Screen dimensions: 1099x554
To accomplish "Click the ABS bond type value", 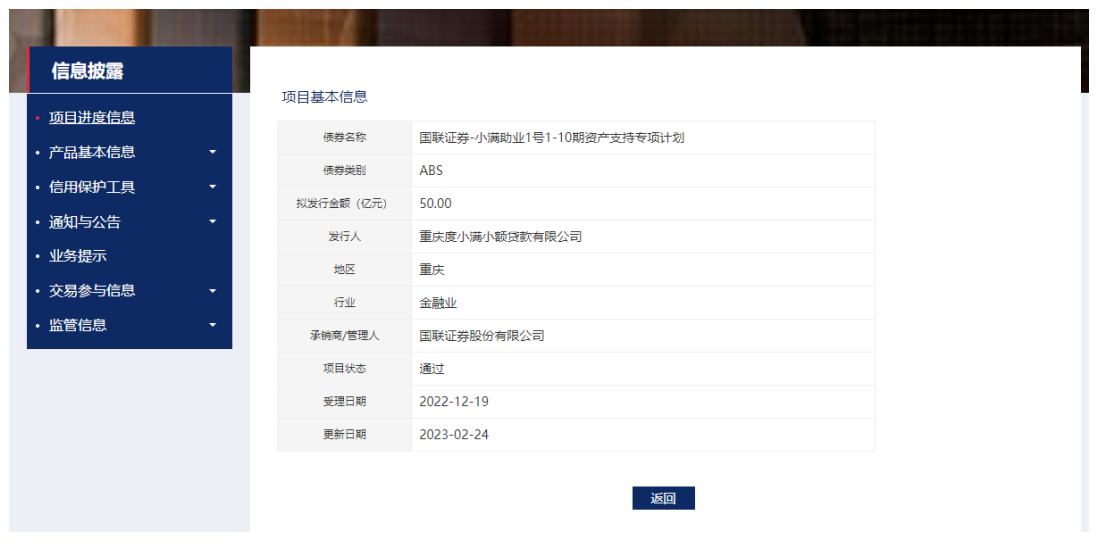I will point(431,170).
